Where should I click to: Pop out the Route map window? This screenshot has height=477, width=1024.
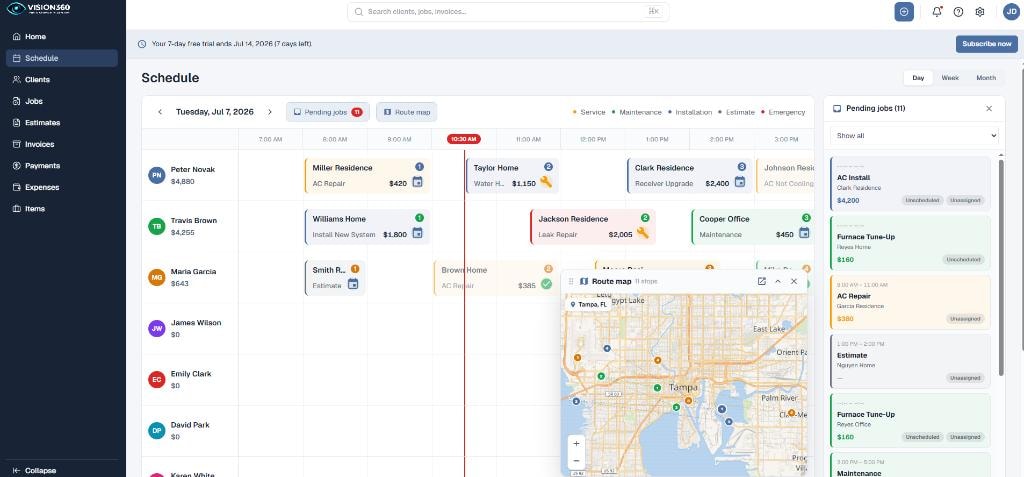(761, 281)
